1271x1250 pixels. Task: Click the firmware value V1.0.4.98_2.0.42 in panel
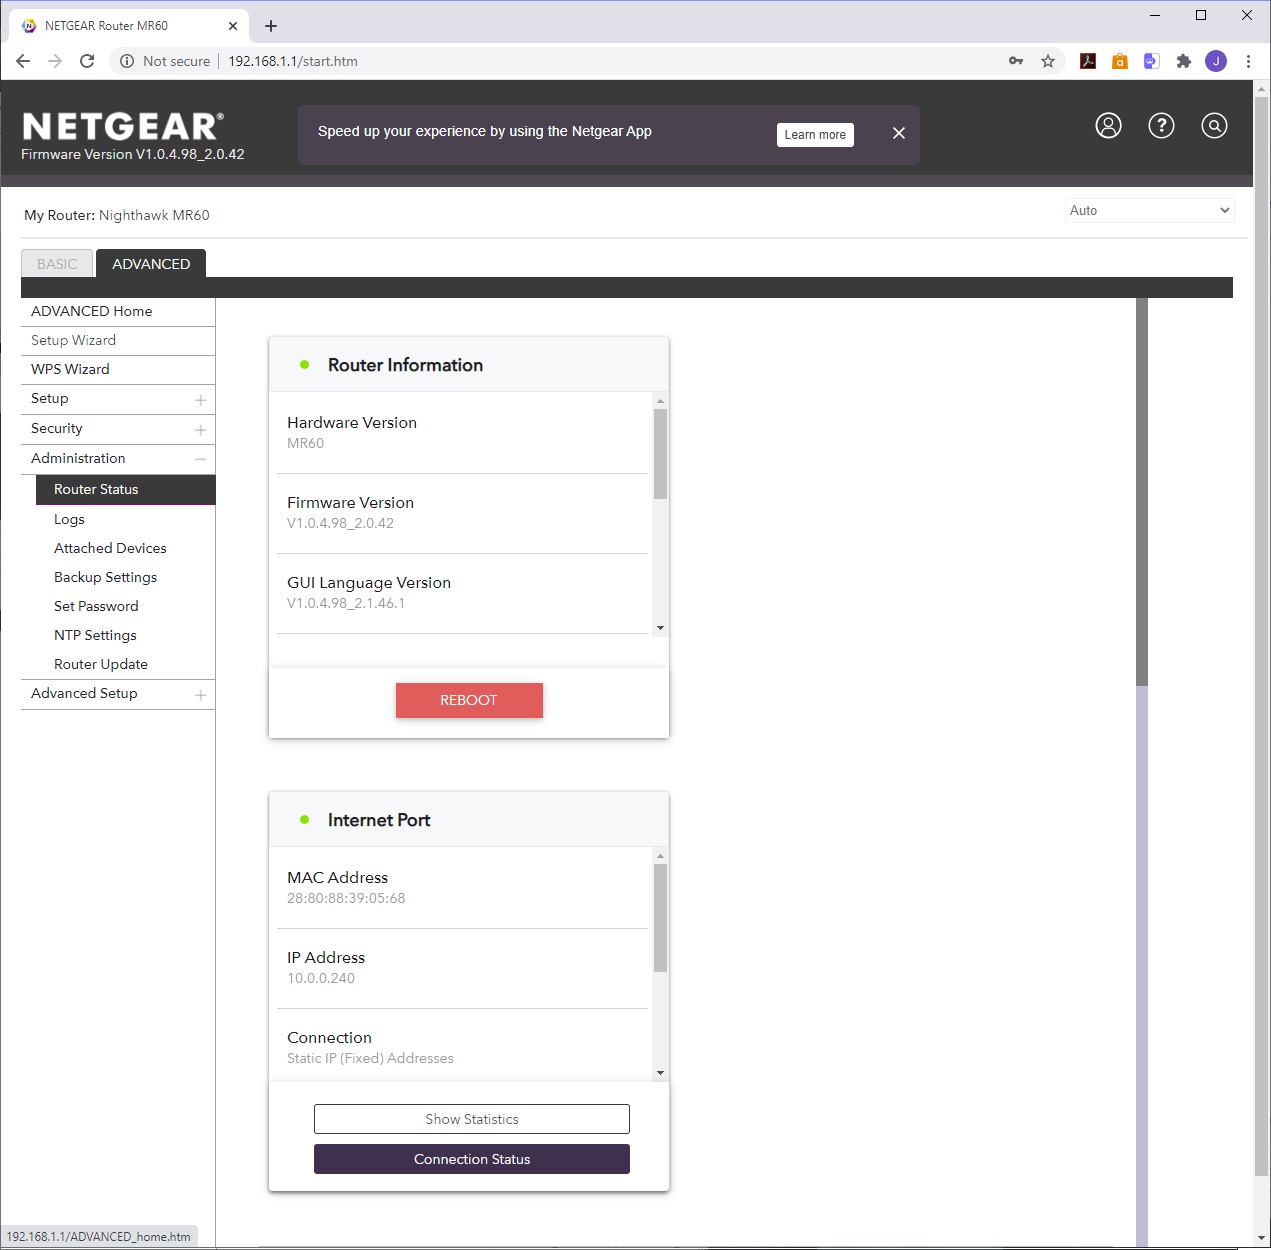tap(340, 523)
